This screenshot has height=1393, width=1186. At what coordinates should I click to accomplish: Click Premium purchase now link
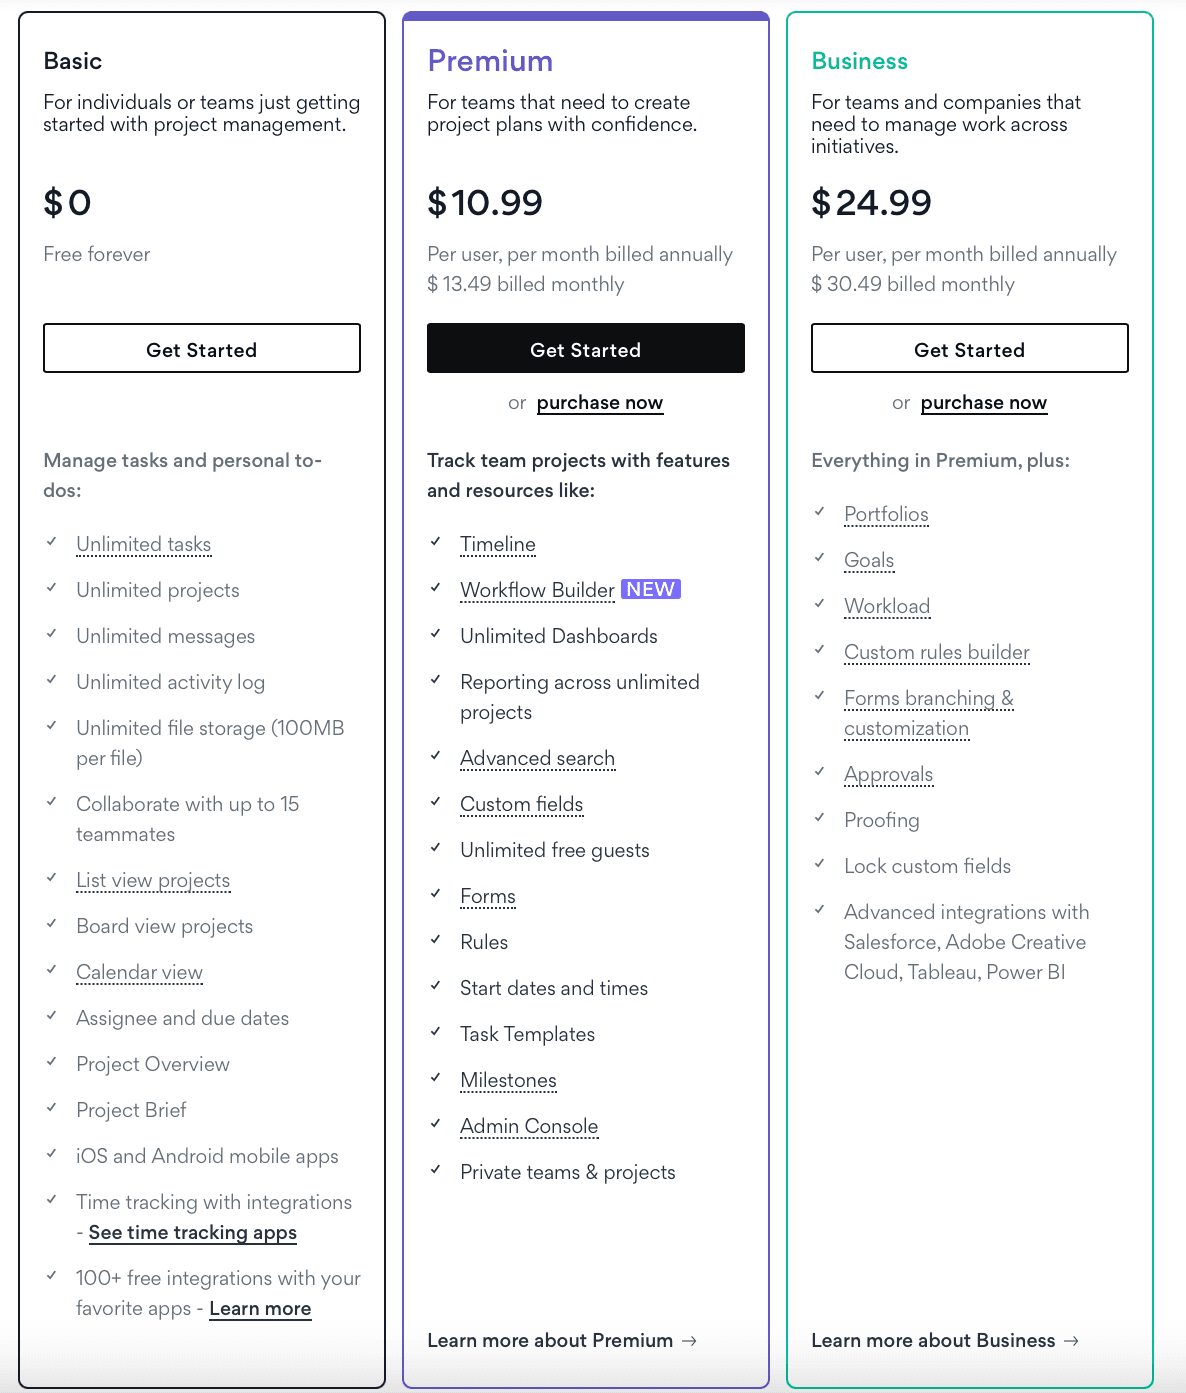pos(599,403)
